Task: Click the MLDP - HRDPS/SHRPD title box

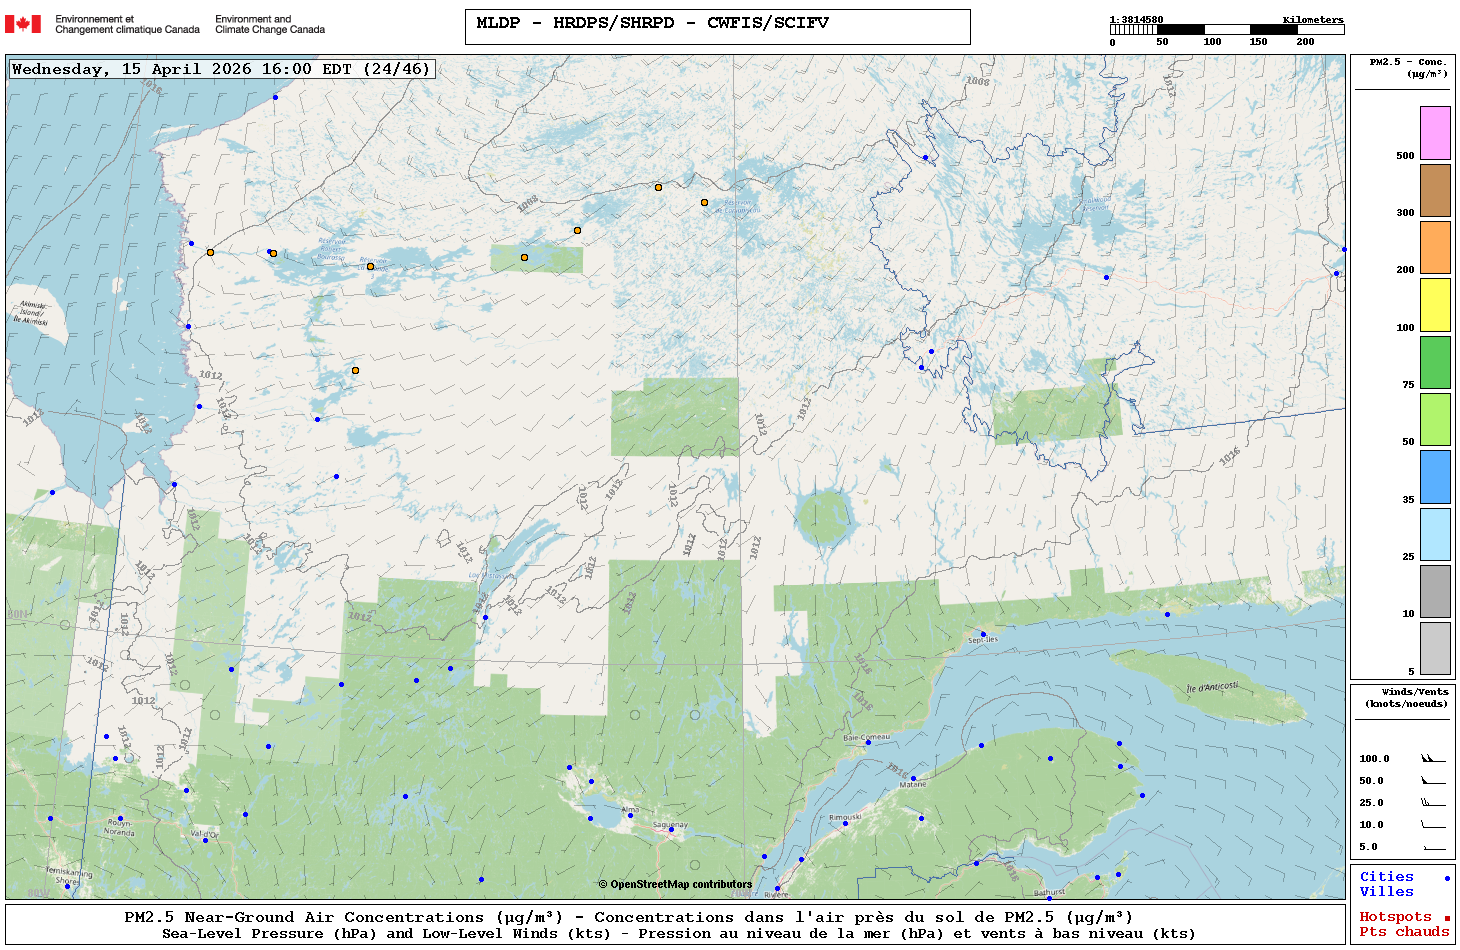Action: click(717, 26)
